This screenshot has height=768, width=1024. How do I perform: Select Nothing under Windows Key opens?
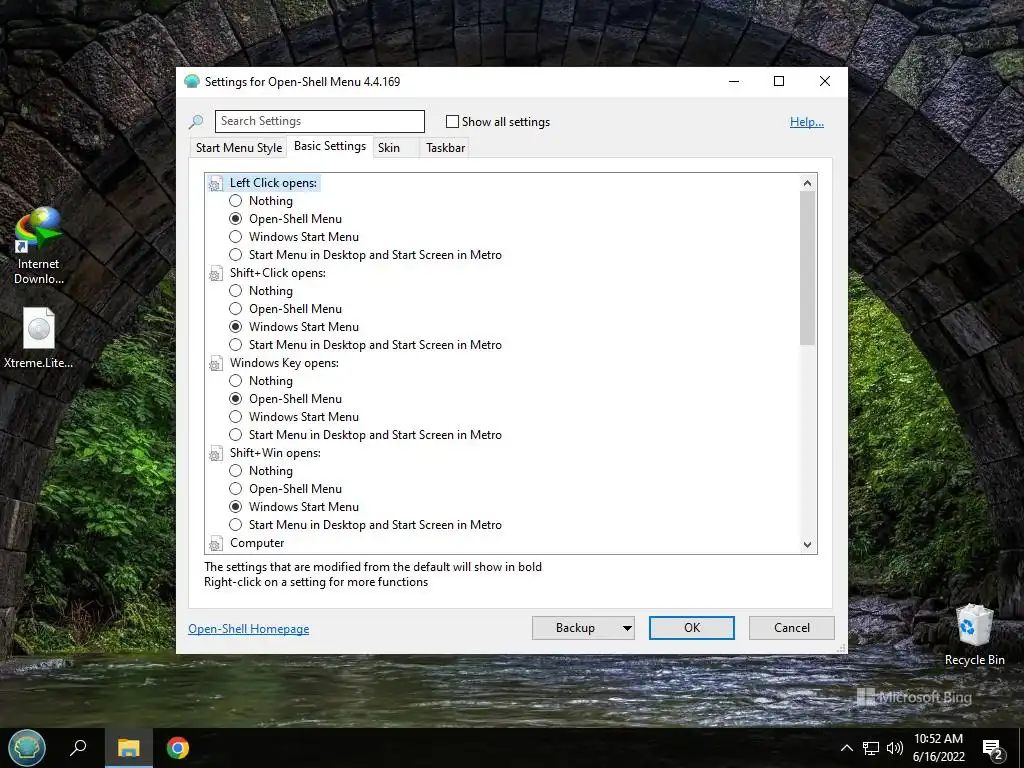235,381
